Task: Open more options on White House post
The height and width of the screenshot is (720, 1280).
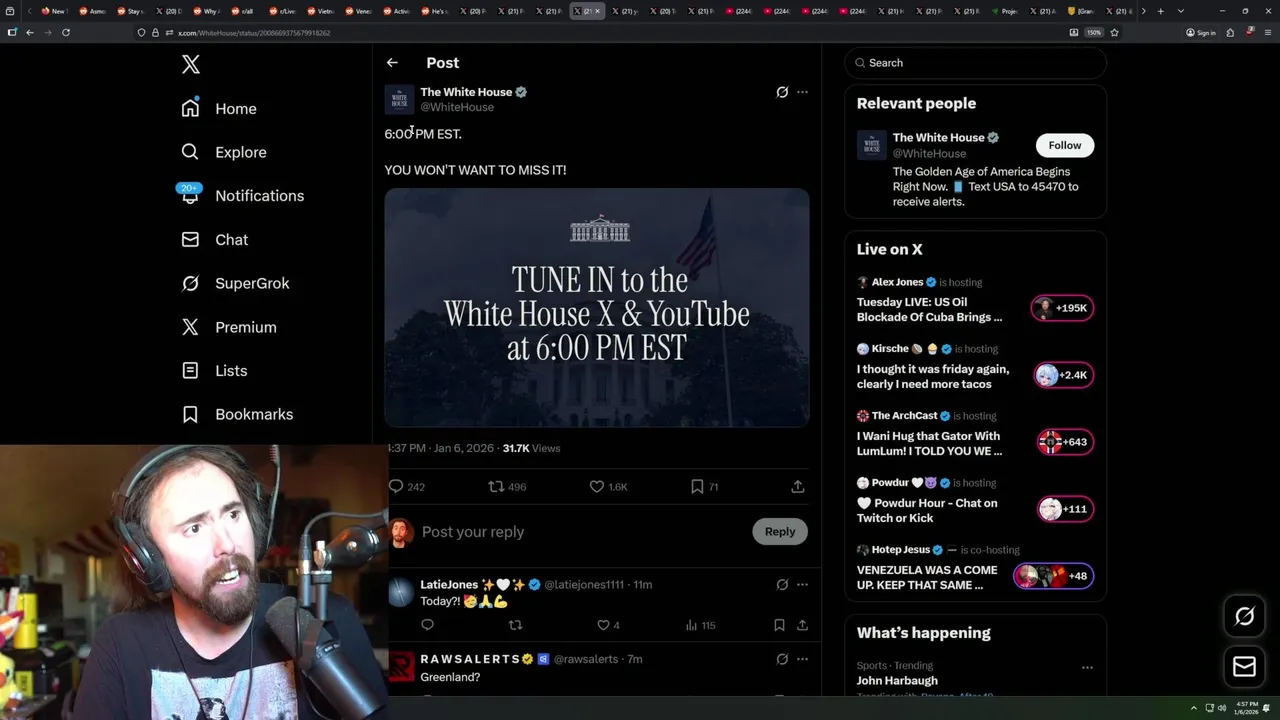Action: click(x=802, y=92)
